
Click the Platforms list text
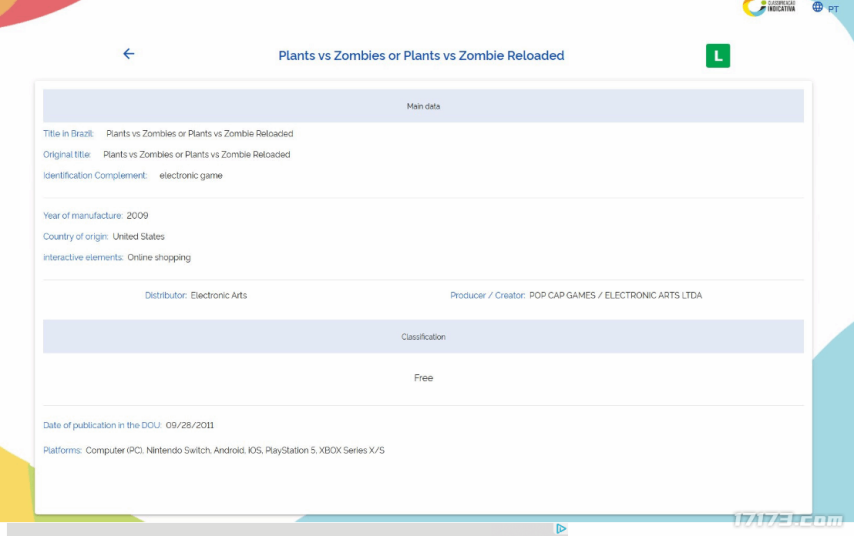(235, 451)
